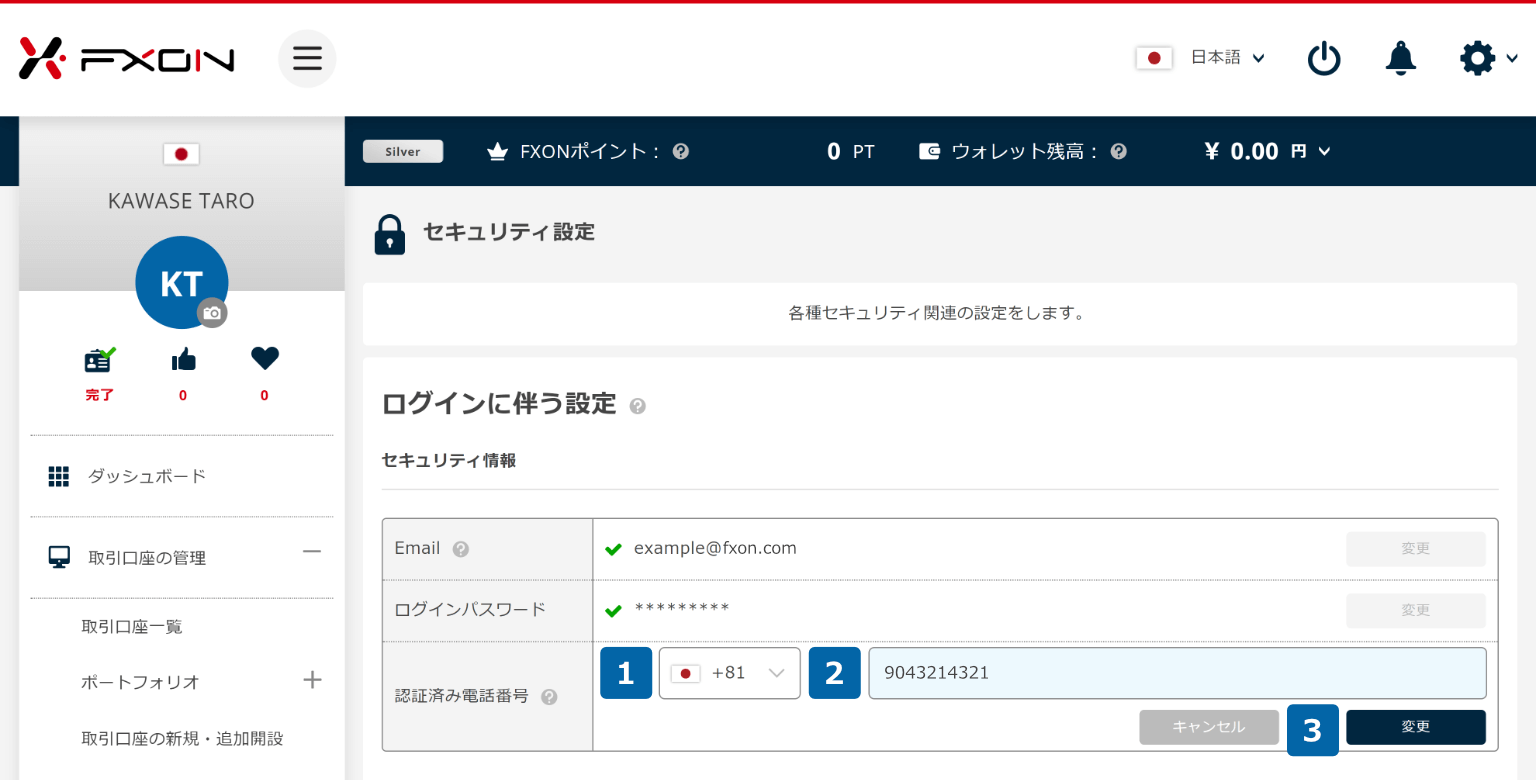Open ダッシュボード in sidebar
This screenshot has height=780, width=1536.
(x=146, y=476)
